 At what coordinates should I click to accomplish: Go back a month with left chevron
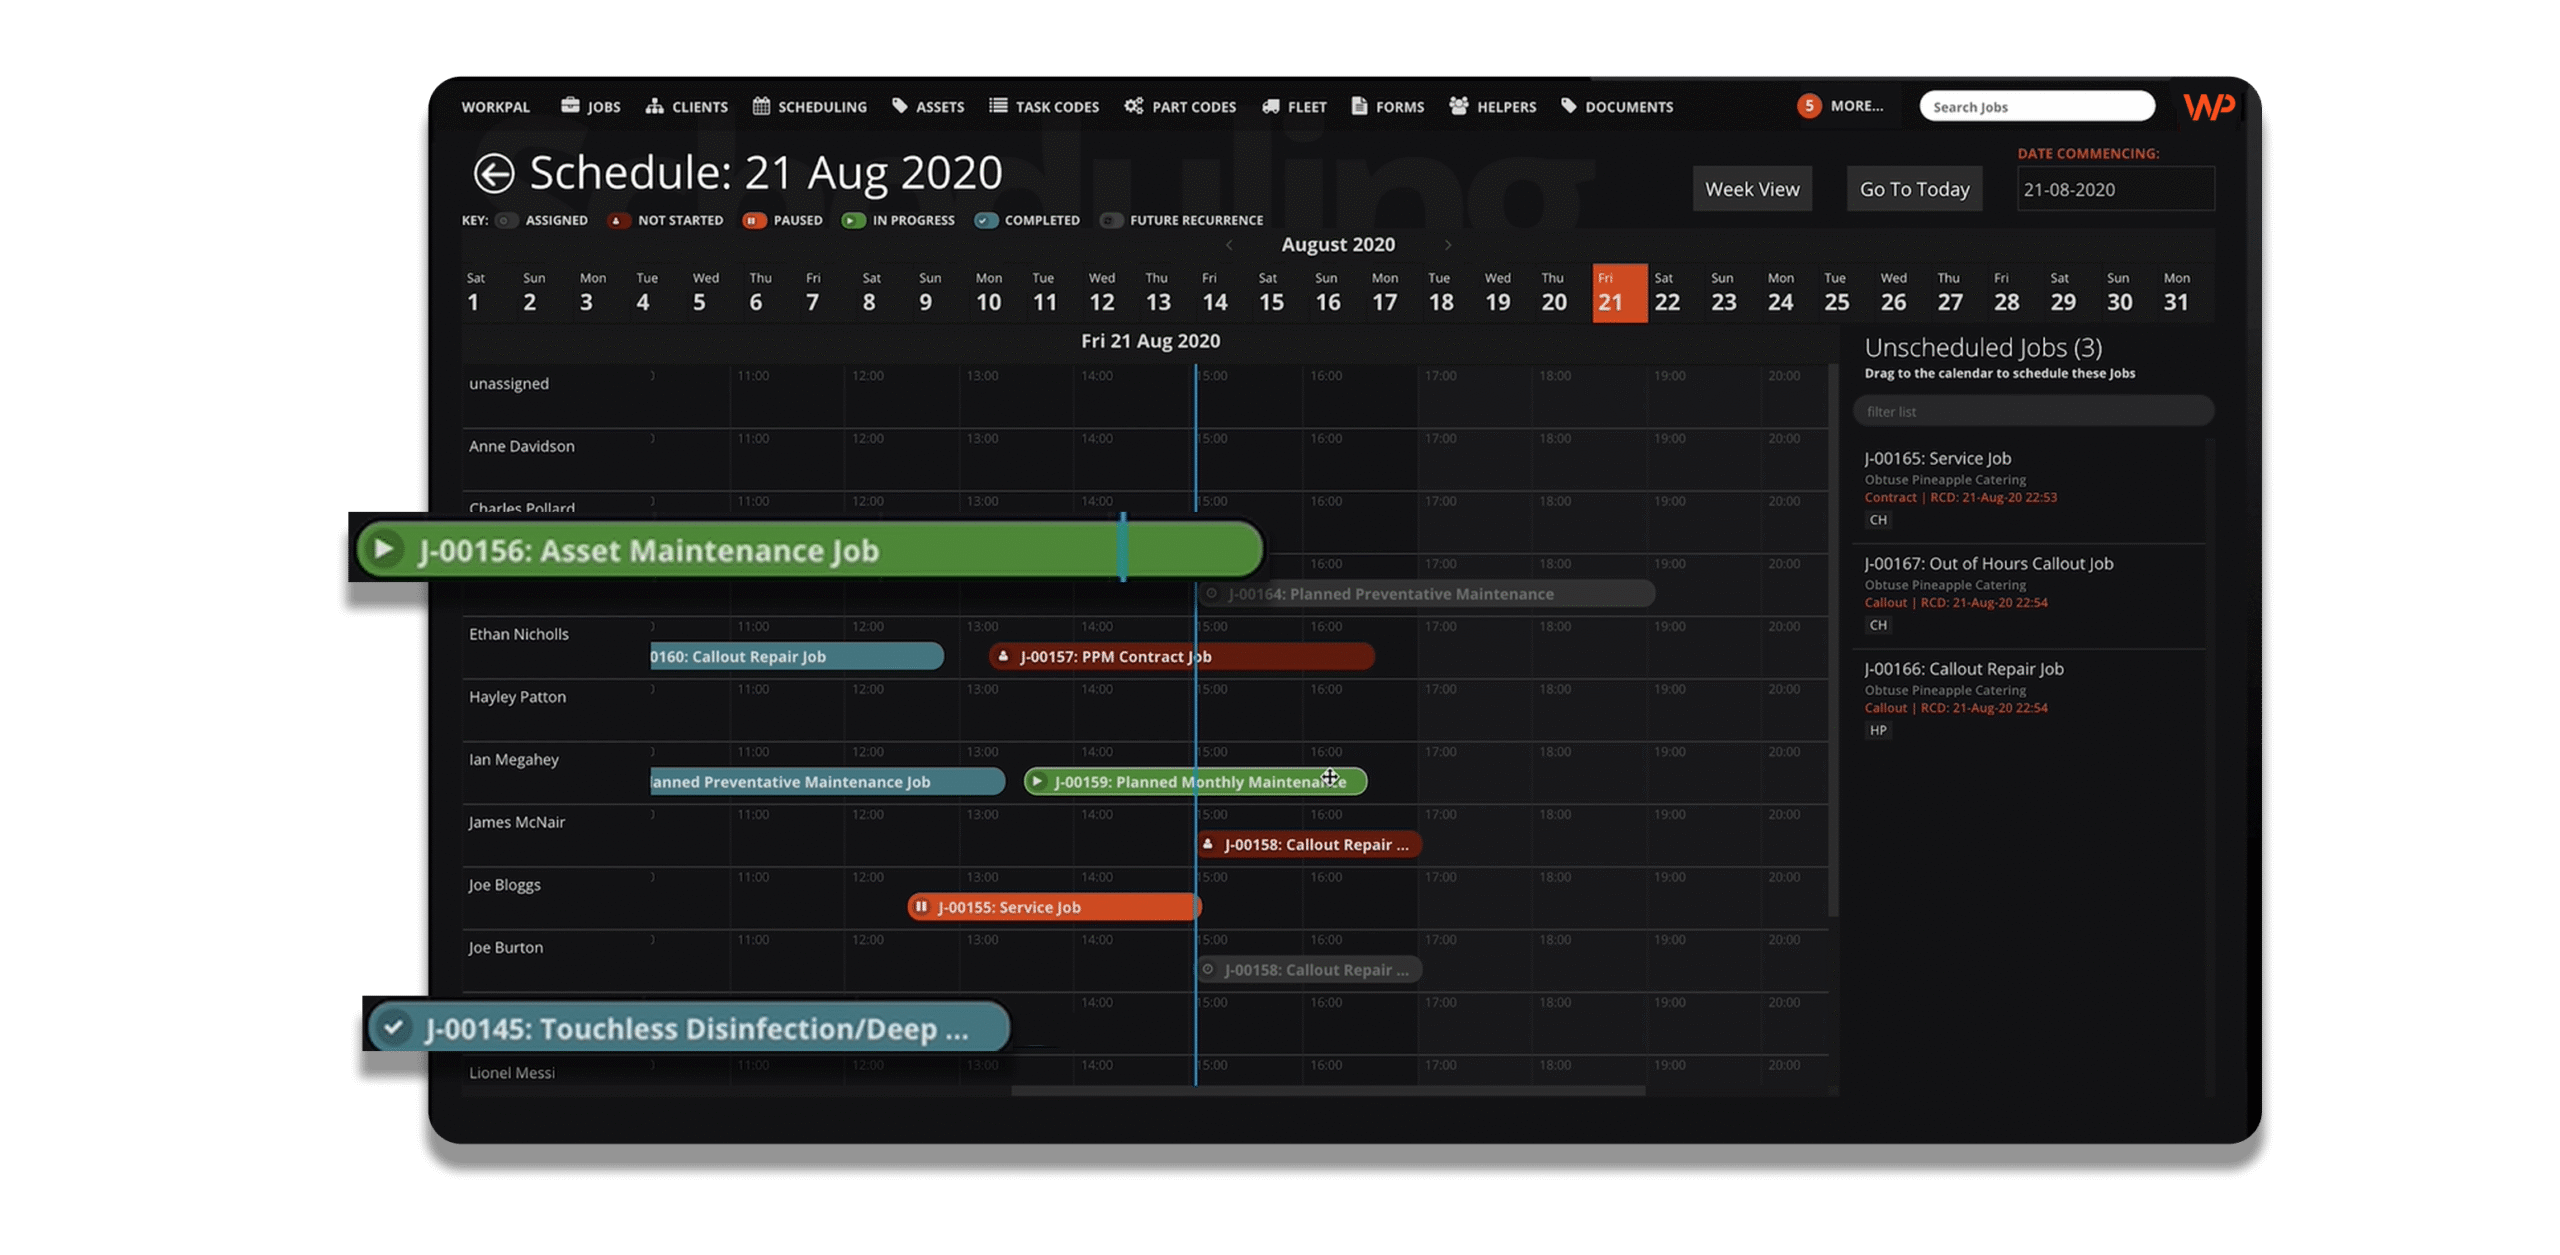click(x=1228, y=244)
